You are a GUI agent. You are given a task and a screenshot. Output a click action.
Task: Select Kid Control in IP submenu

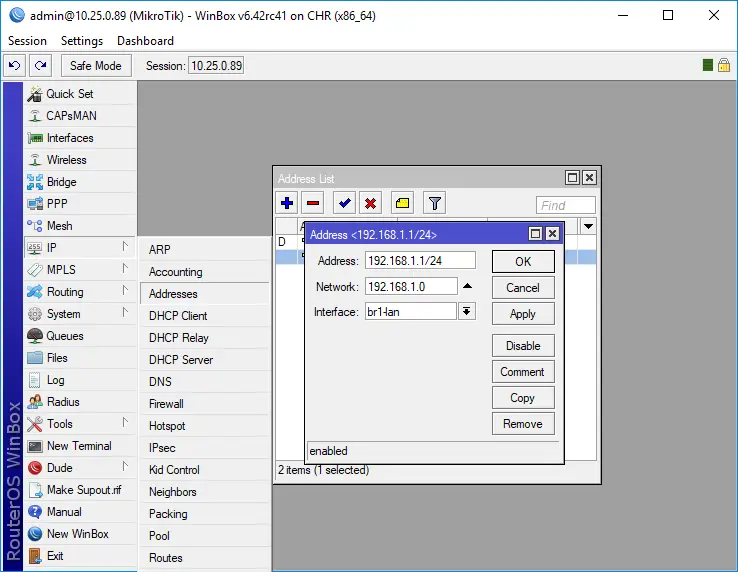click(x=205, y=470)
